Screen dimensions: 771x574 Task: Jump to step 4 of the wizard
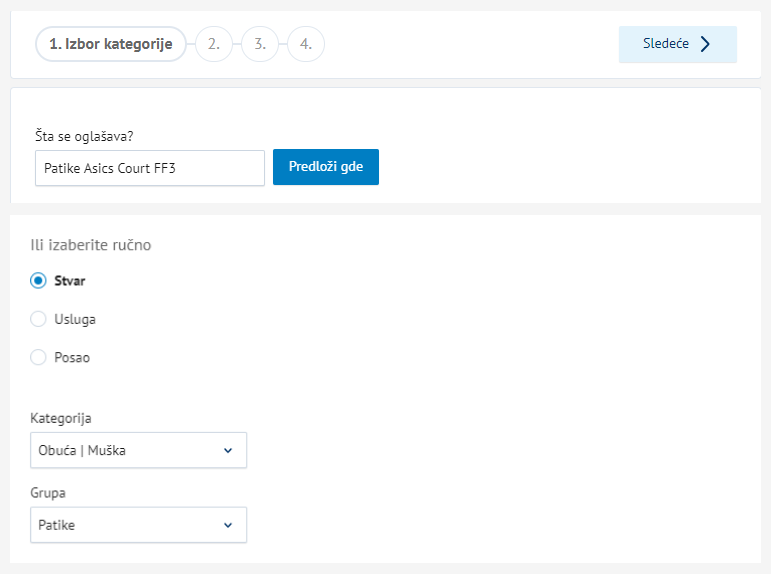click(306, 44)
